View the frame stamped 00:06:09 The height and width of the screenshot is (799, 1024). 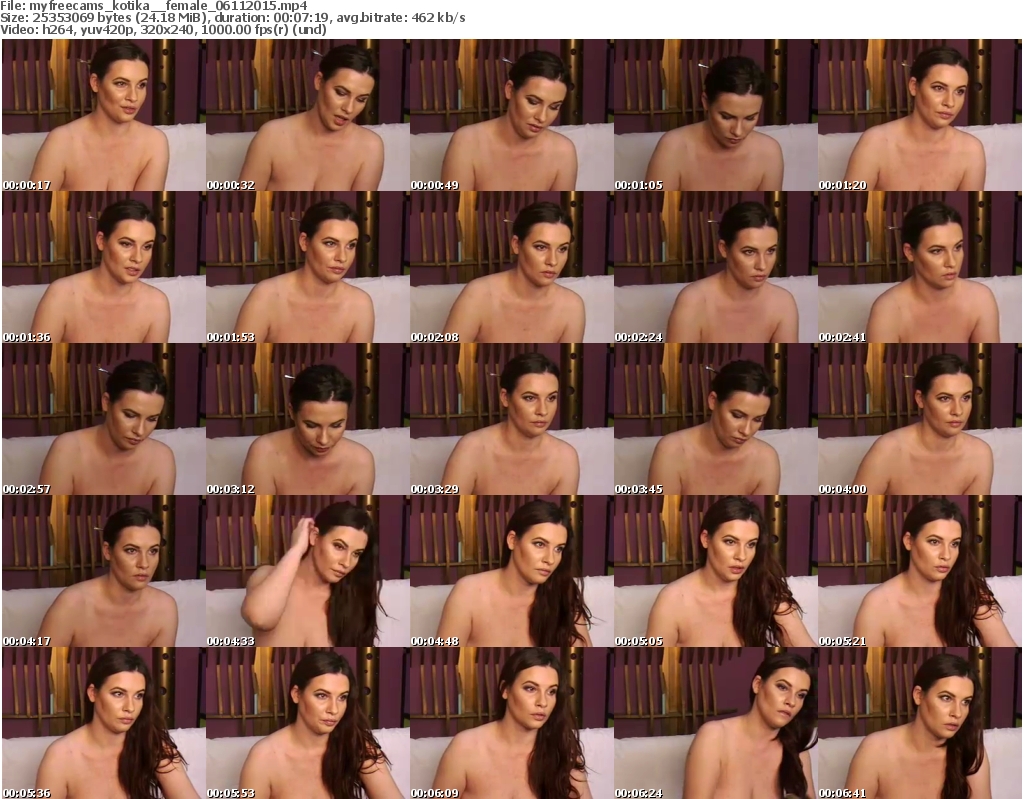(511, 723)
